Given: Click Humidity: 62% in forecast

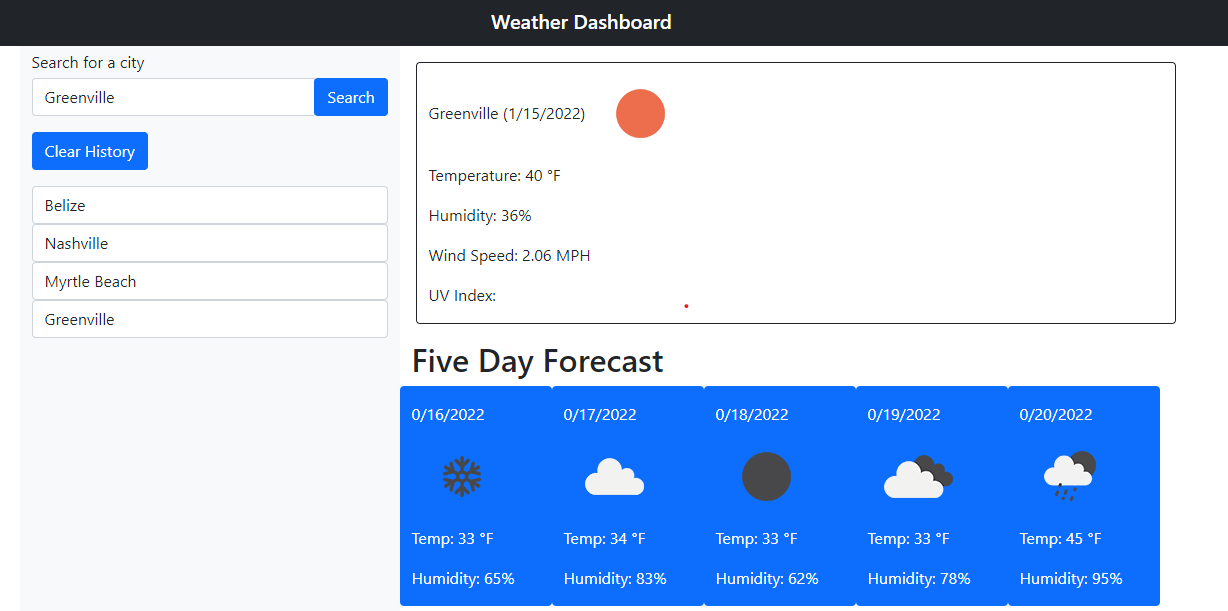Looking at the screenshot, I should coord(767,579).
